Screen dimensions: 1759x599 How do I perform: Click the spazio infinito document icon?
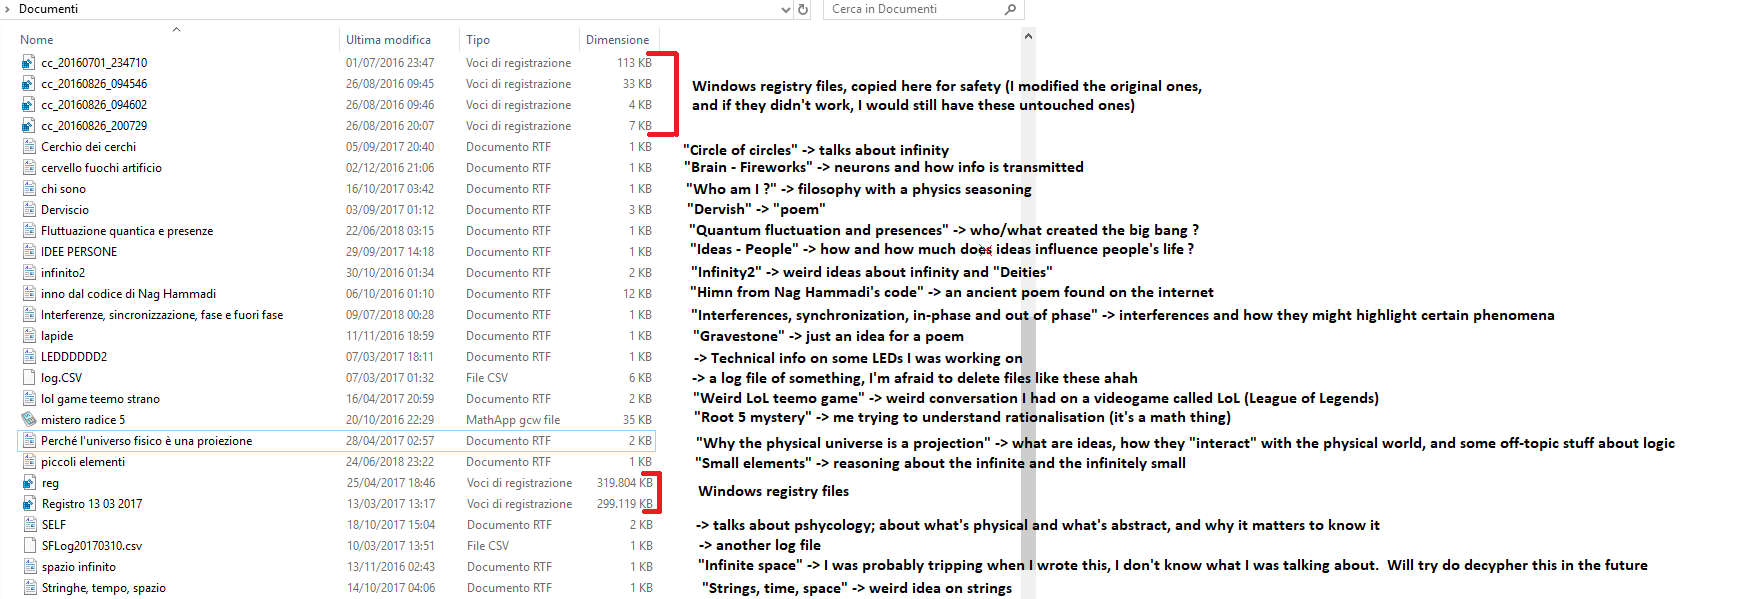coord(28,566)
